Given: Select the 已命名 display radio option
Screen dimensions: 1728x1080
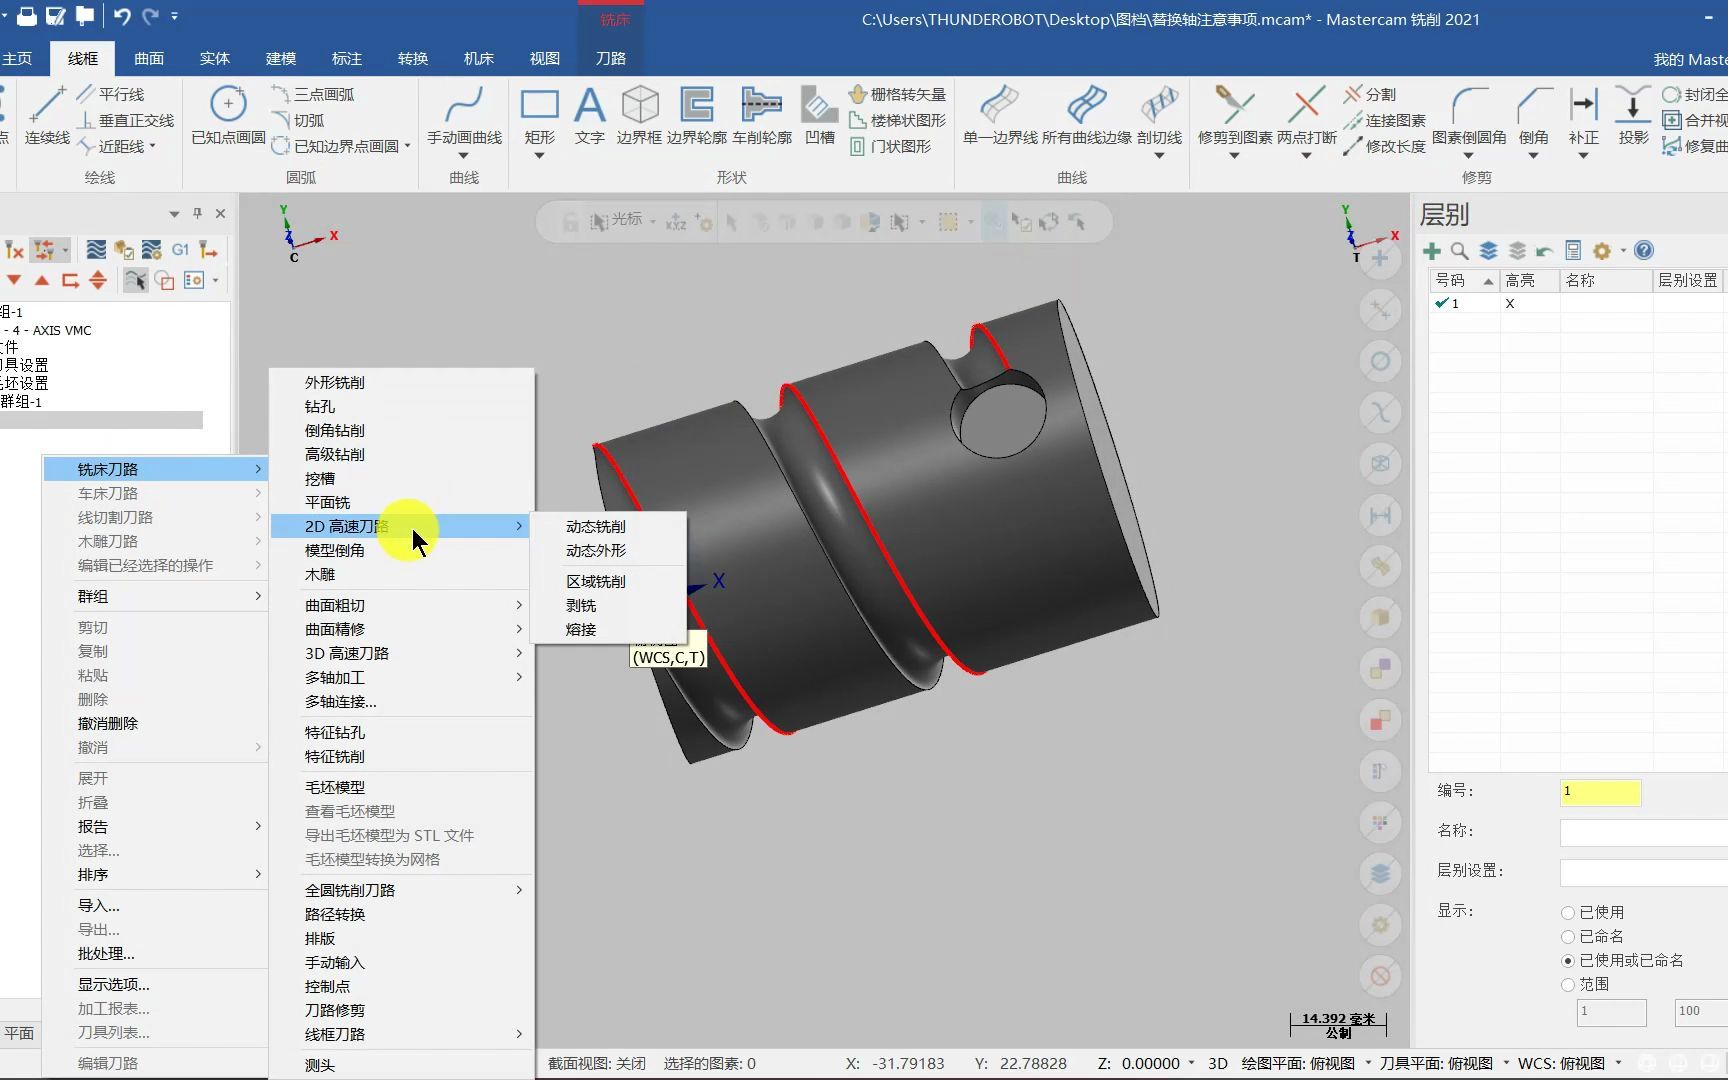Looking at the screenshot, I should click(x=1568, y=937).
